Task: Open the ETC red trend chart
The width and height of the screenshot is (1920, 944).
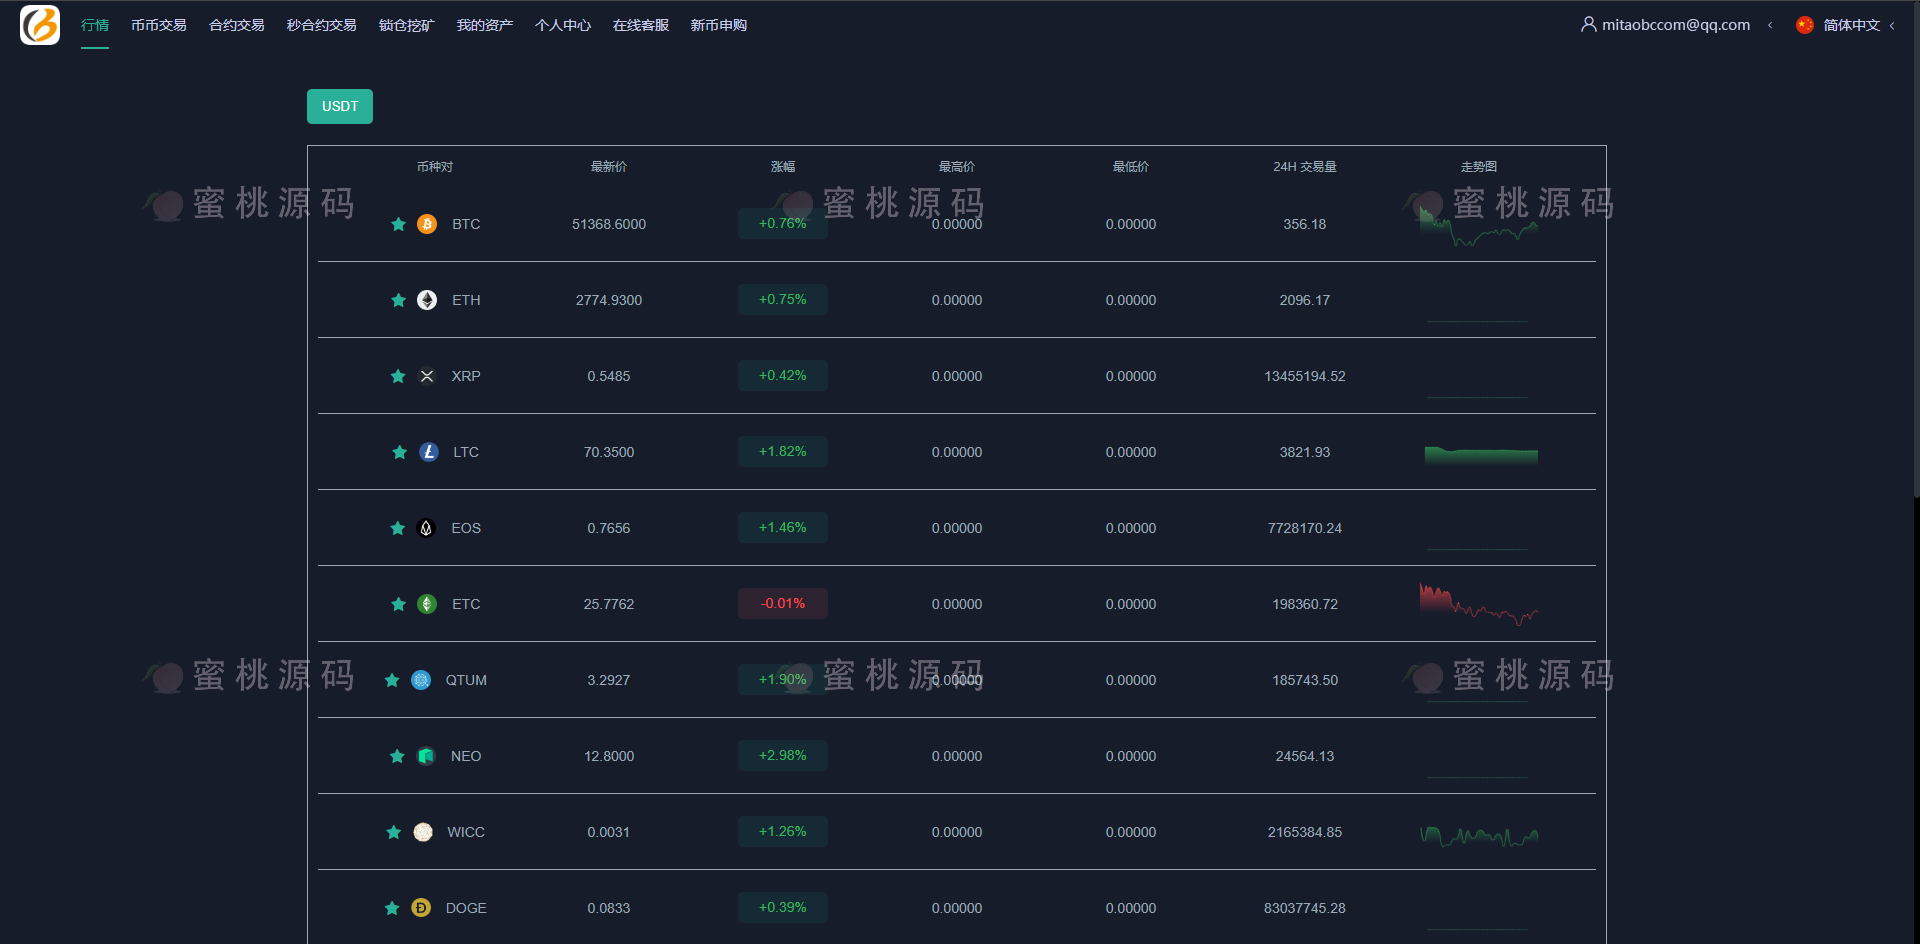Action: click(1478, 603)
